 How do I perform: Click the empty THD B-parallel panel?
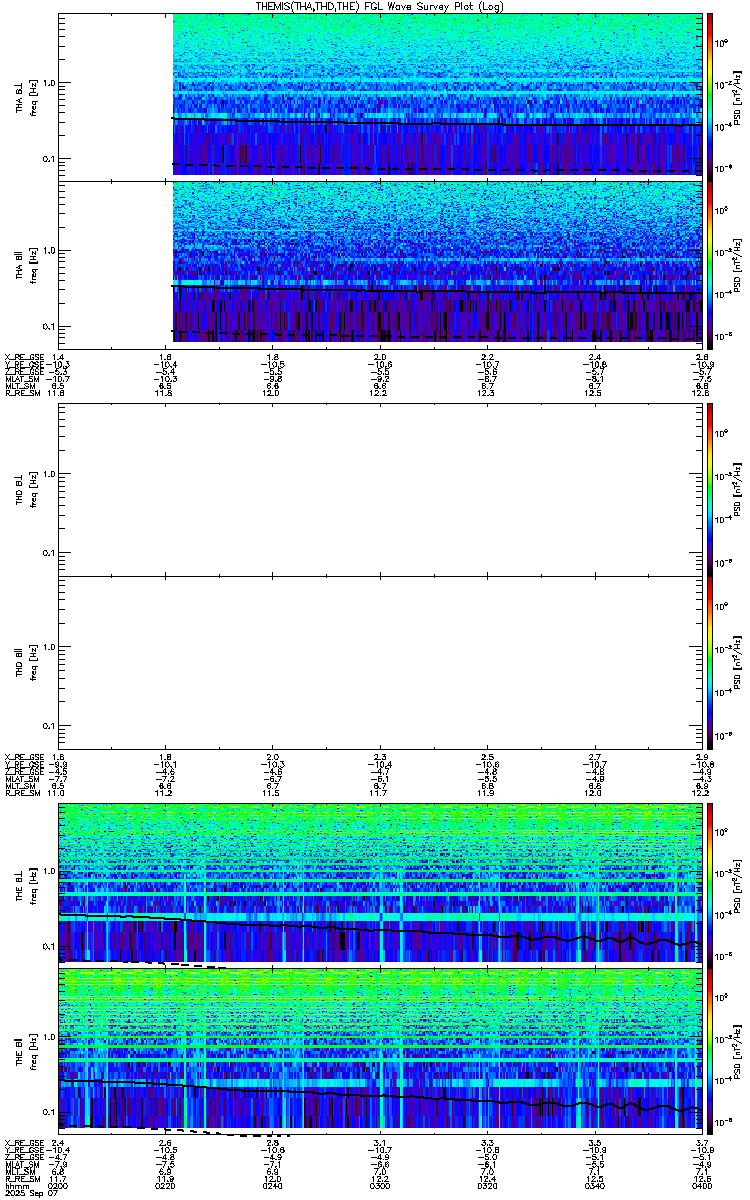pyautogui.click(x=380, y=661)
